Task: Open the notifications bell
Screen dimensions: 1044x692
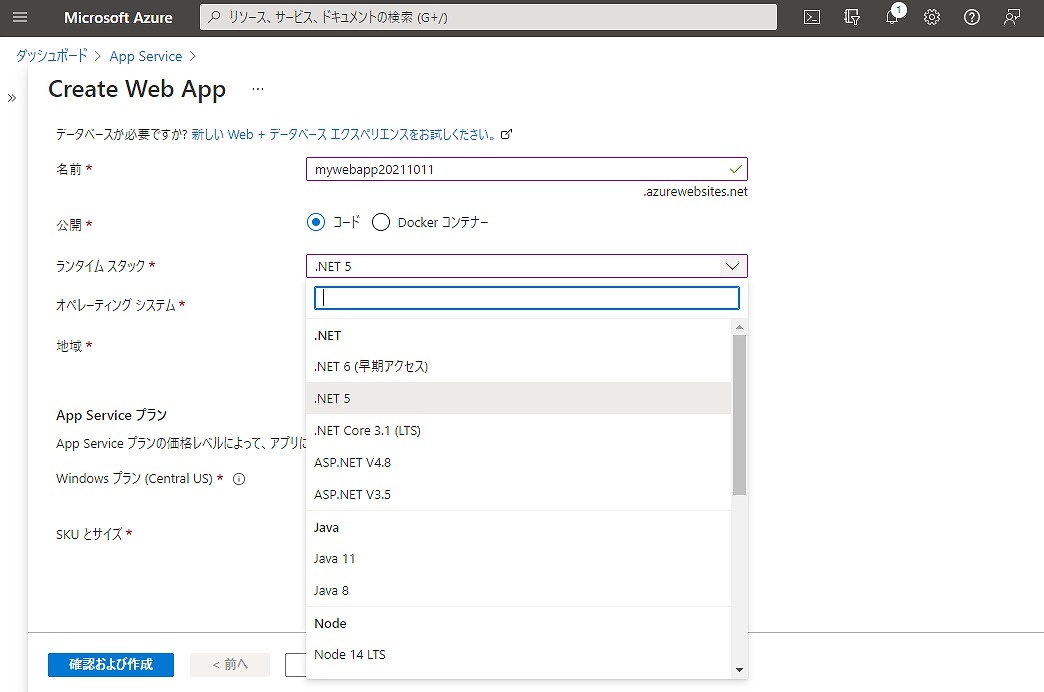Action: tap(892, 17)
